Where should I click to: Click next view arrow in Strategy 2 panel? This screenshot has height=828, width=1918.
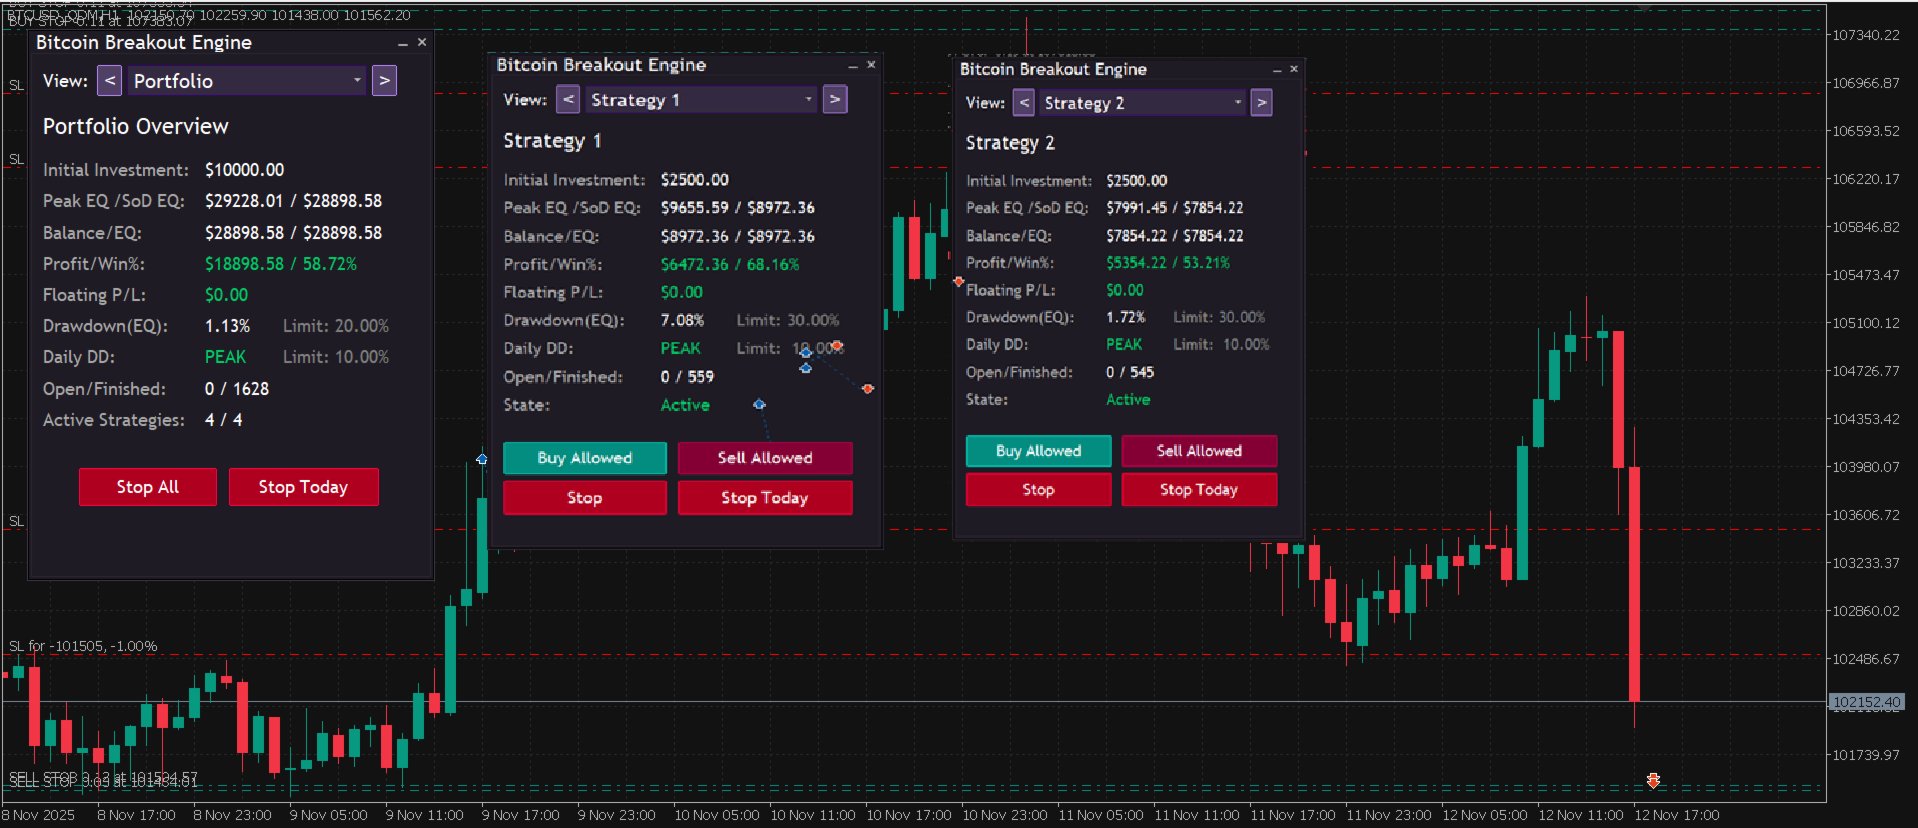click(1261, 103)
